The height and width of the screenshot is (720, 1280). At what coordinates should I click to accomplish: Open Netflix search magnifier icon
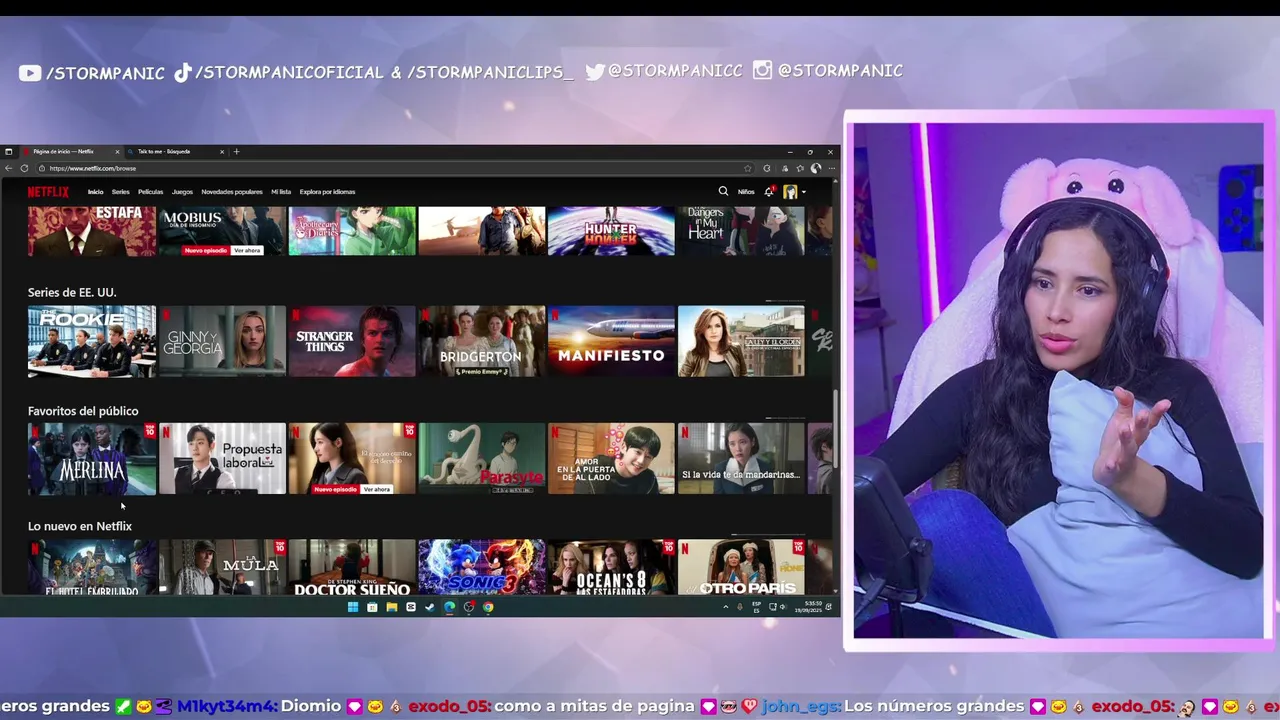[723, 191]
